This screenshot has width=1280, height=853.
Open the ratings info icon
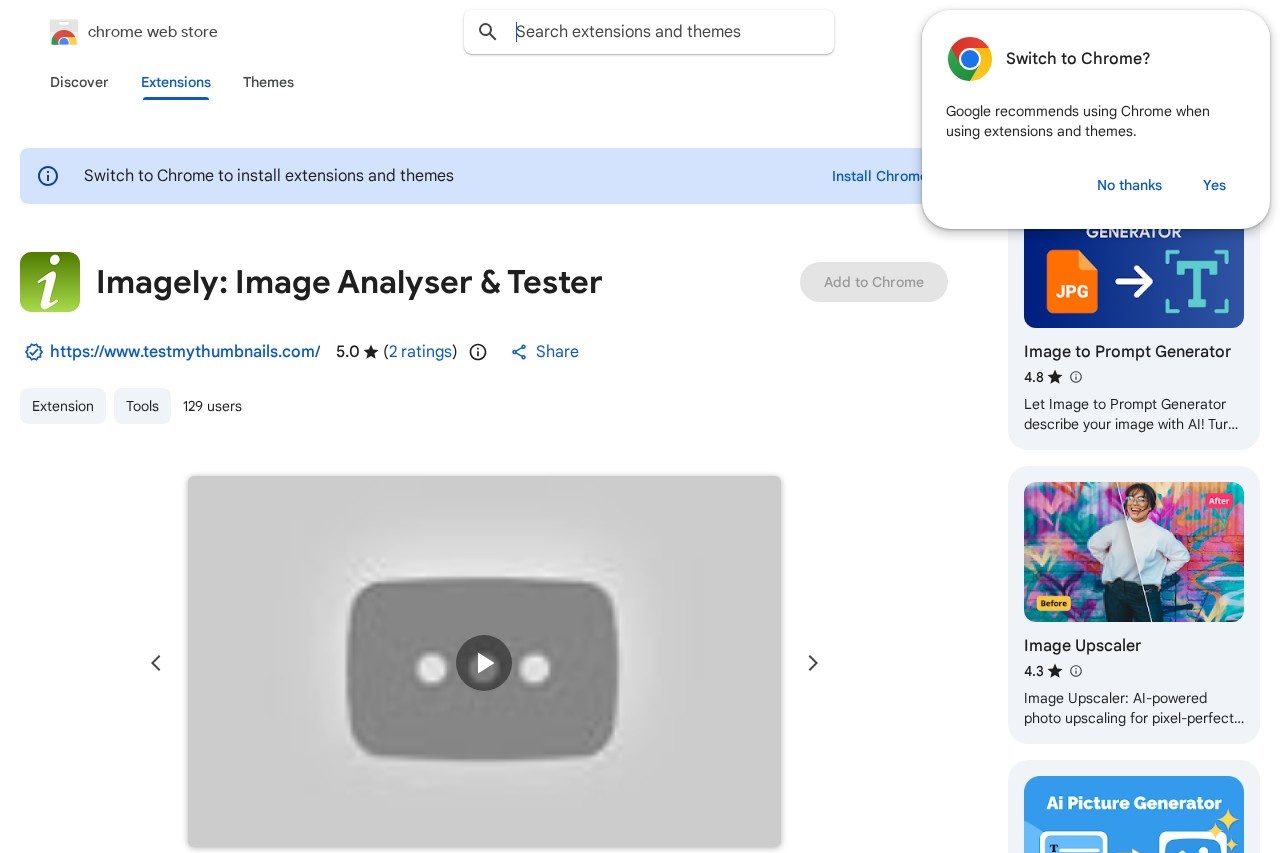point(478,352)
